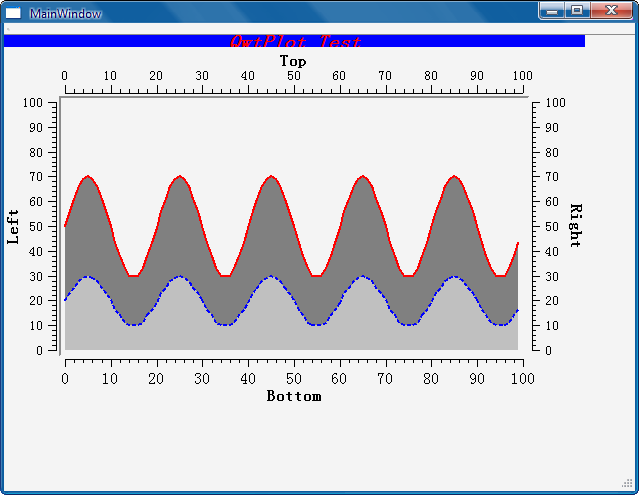Click the QwtPlot Test title banner
The image size is (639, 495).
coord(294,41)
